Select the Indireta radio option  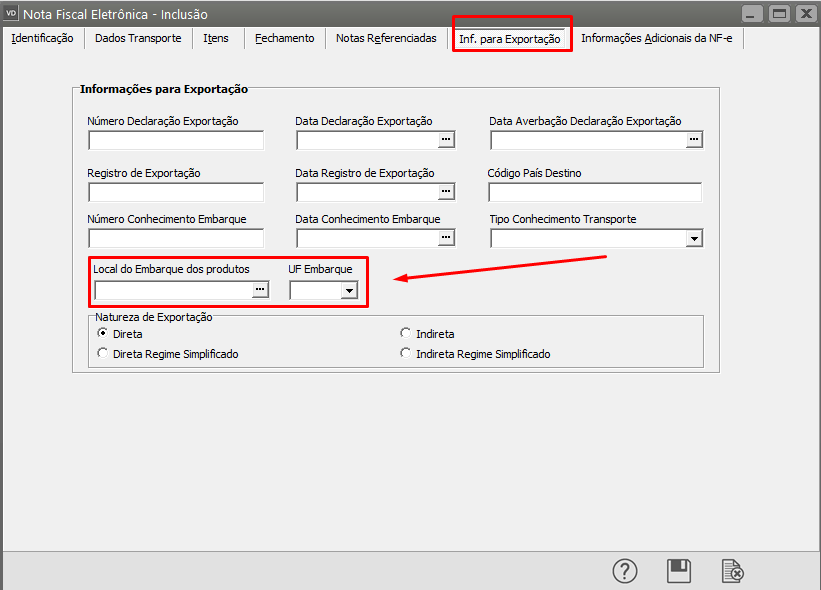[x=405, y=333]
